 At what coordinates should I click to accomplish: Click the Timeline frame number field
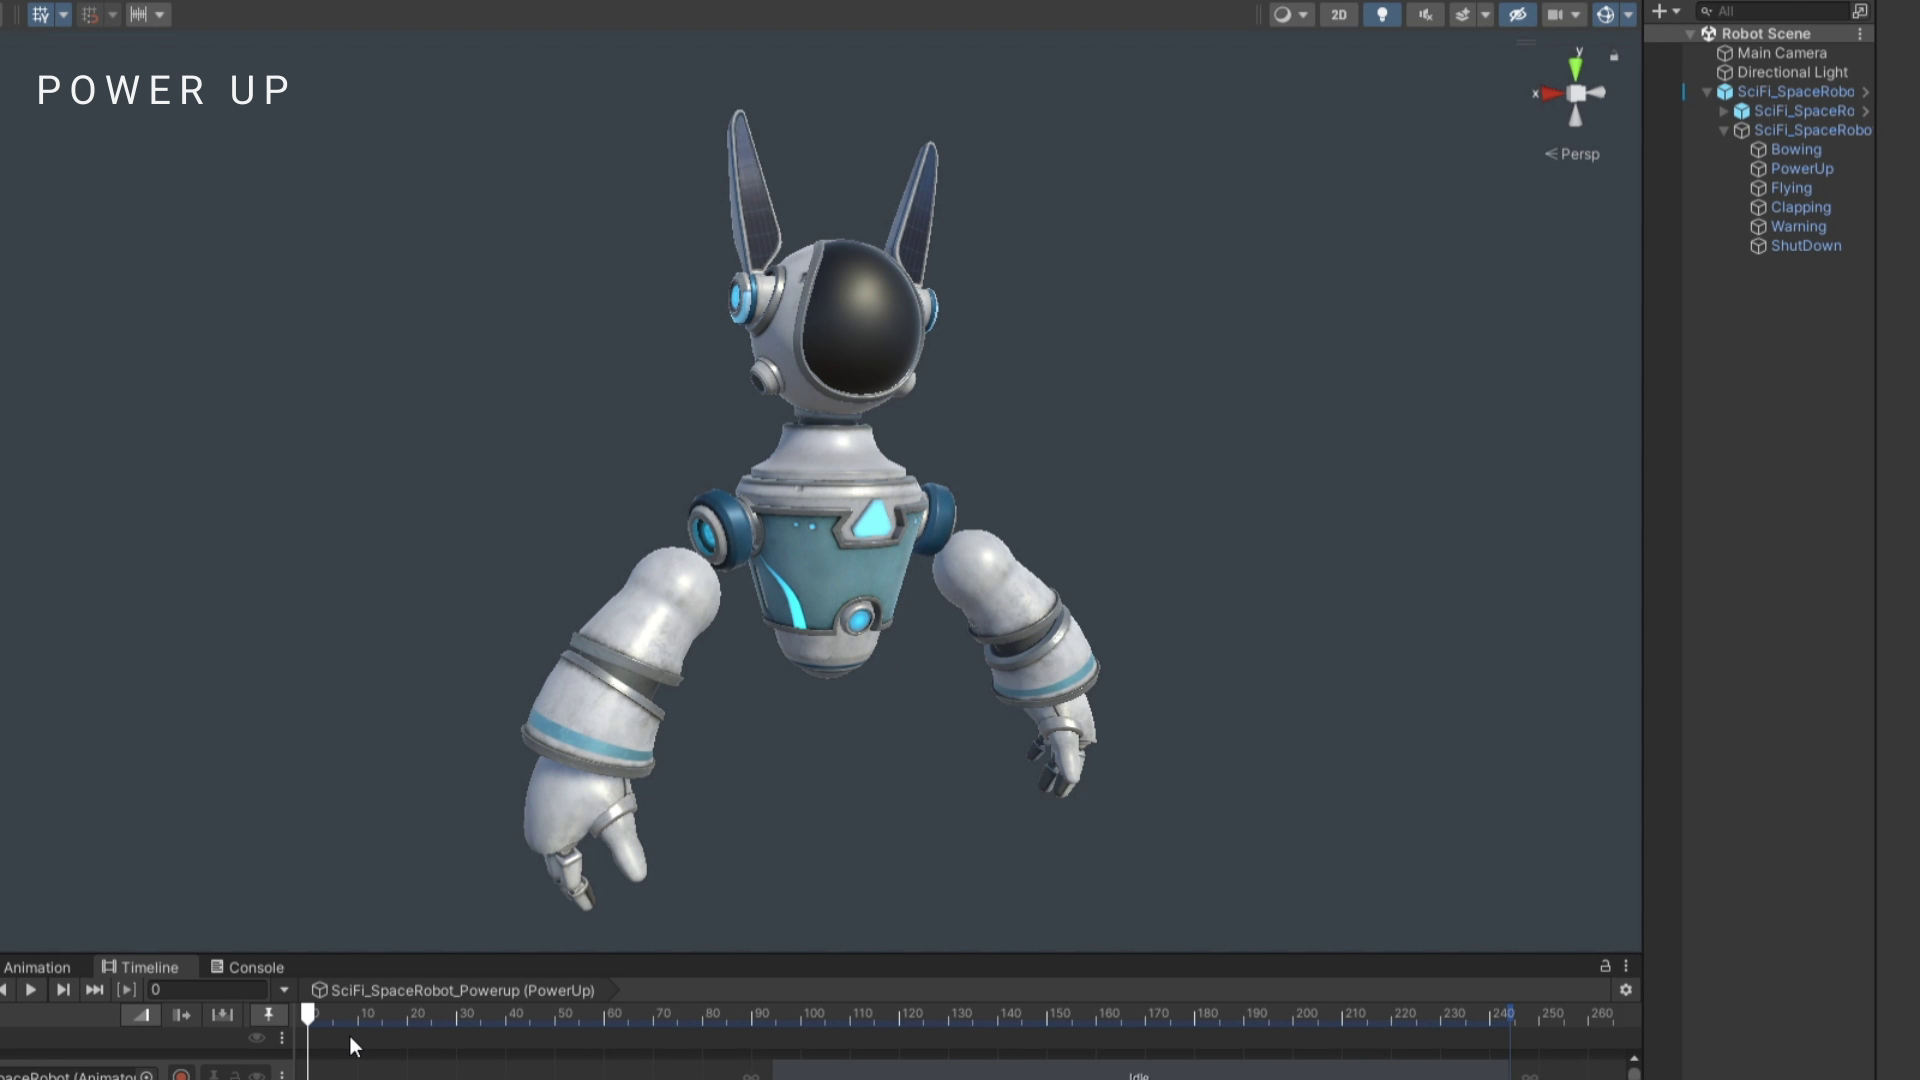pyautogui.click(x=207, y=990)
